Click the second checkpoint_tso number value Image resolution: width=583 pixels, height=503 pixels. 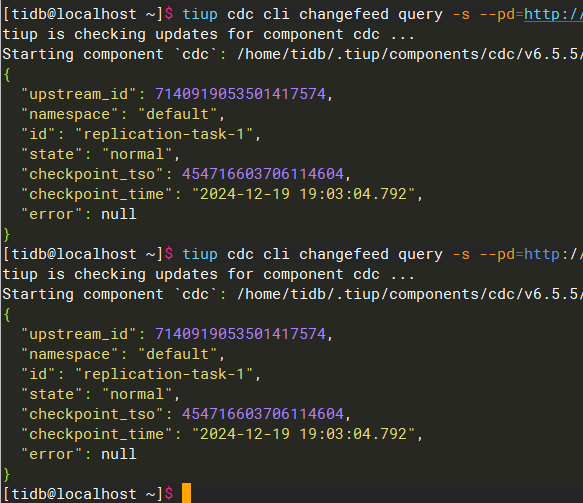(263, 414)
